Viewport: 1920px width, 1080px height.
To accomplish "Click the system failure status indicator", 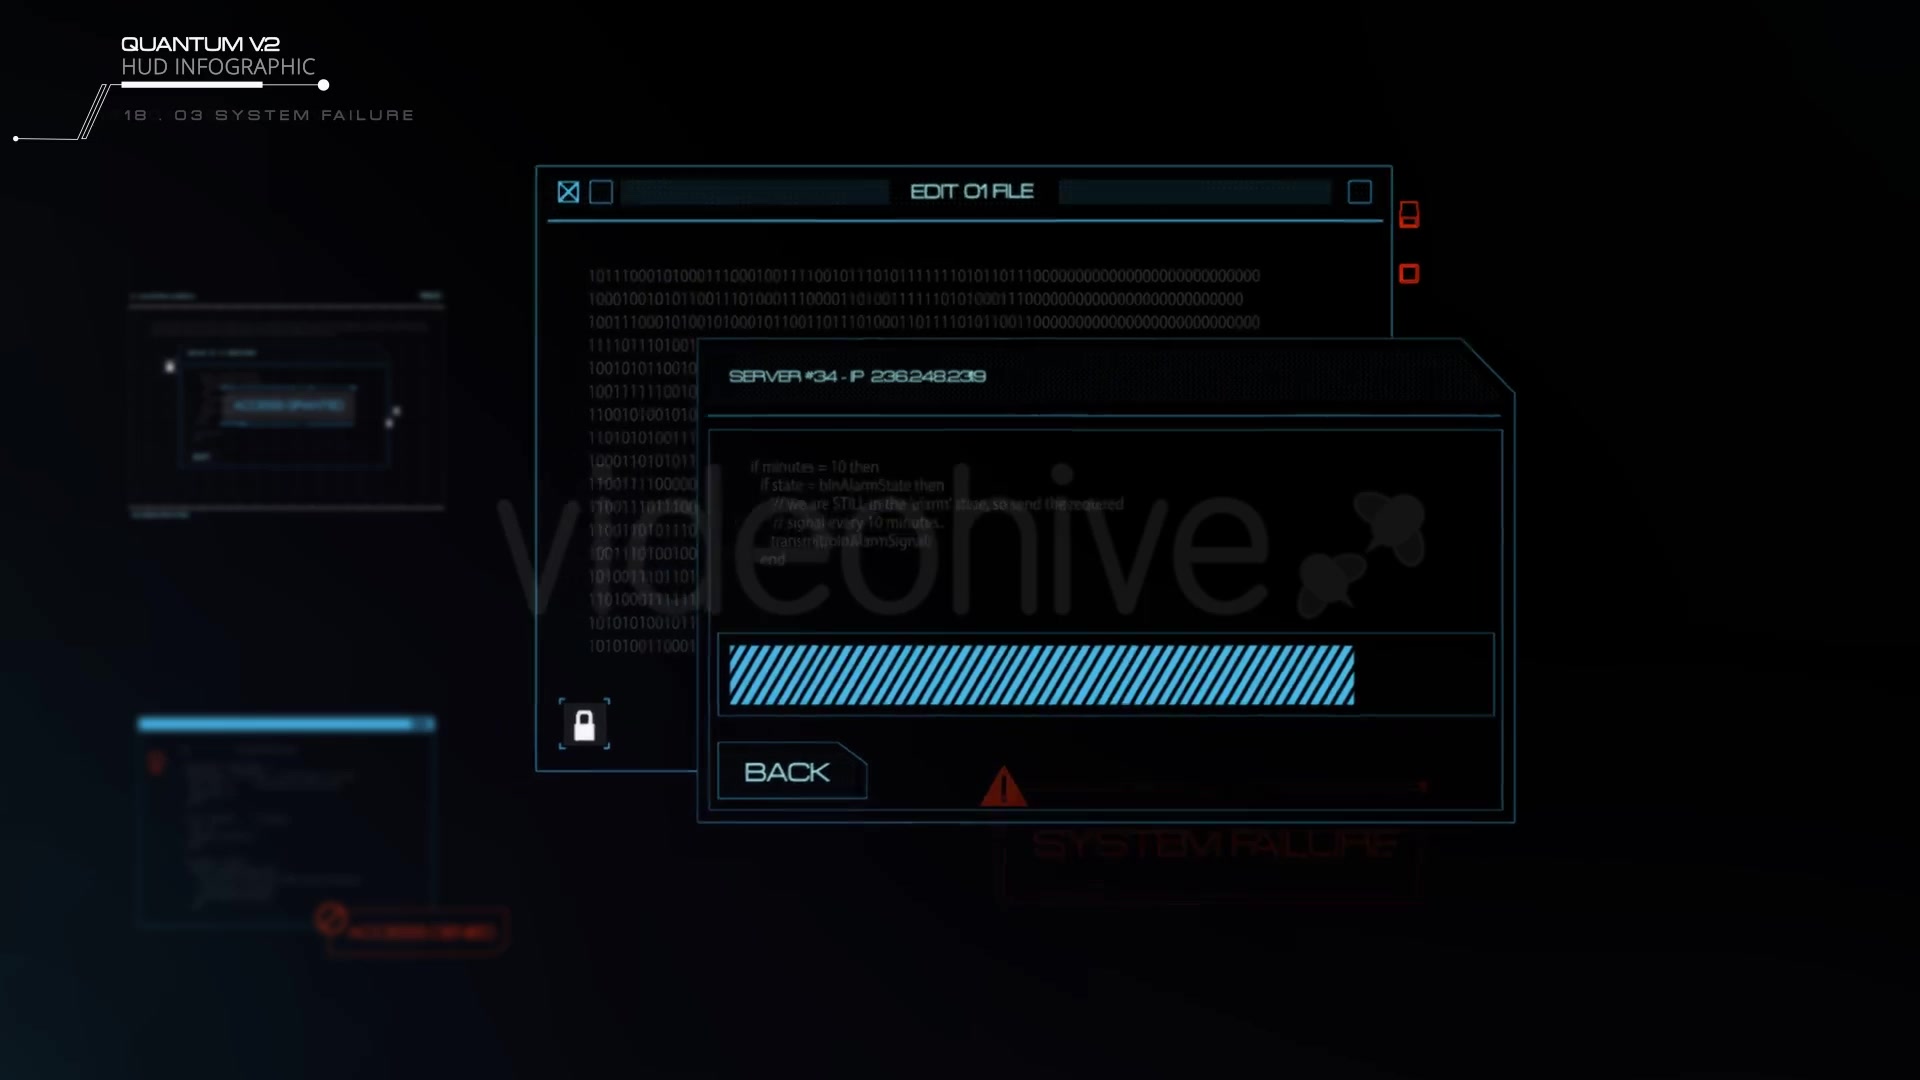I will [269, 116].
